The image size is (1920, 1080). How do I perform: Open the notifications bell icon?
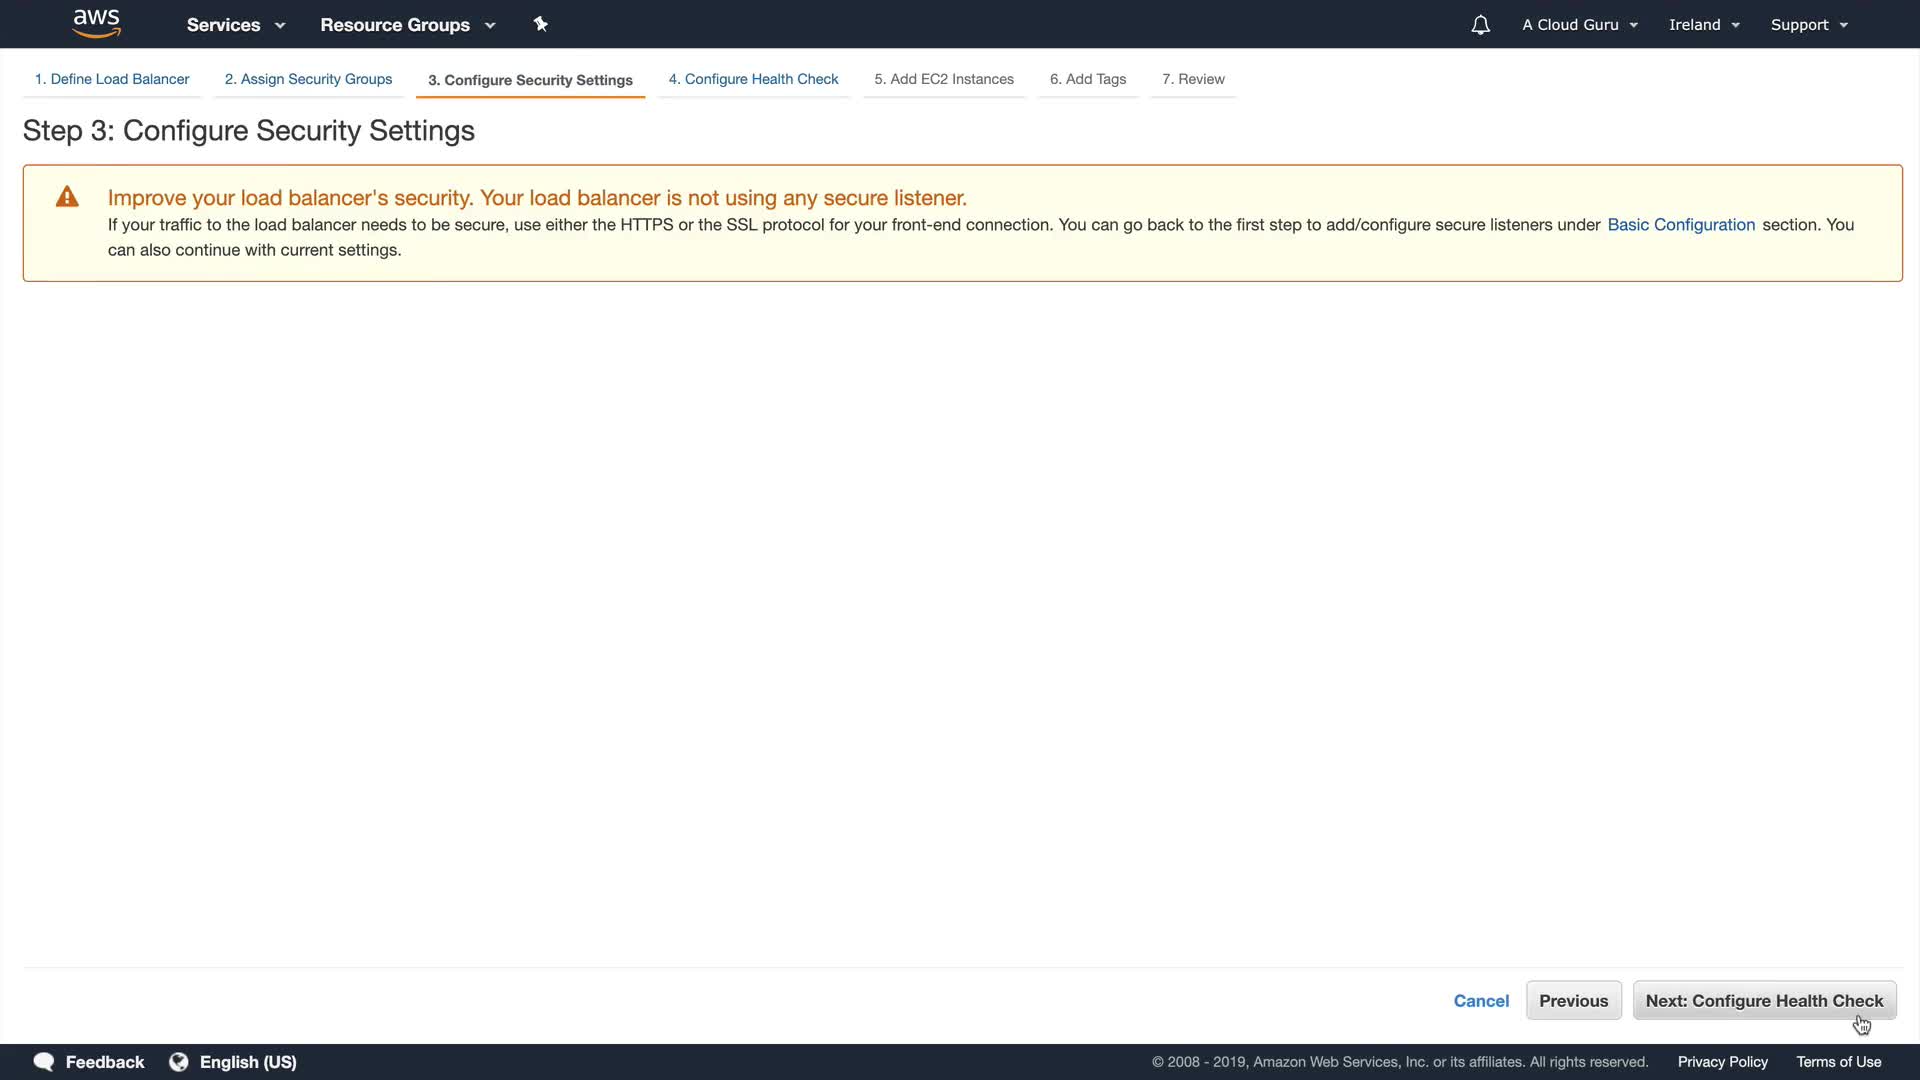1480,25
